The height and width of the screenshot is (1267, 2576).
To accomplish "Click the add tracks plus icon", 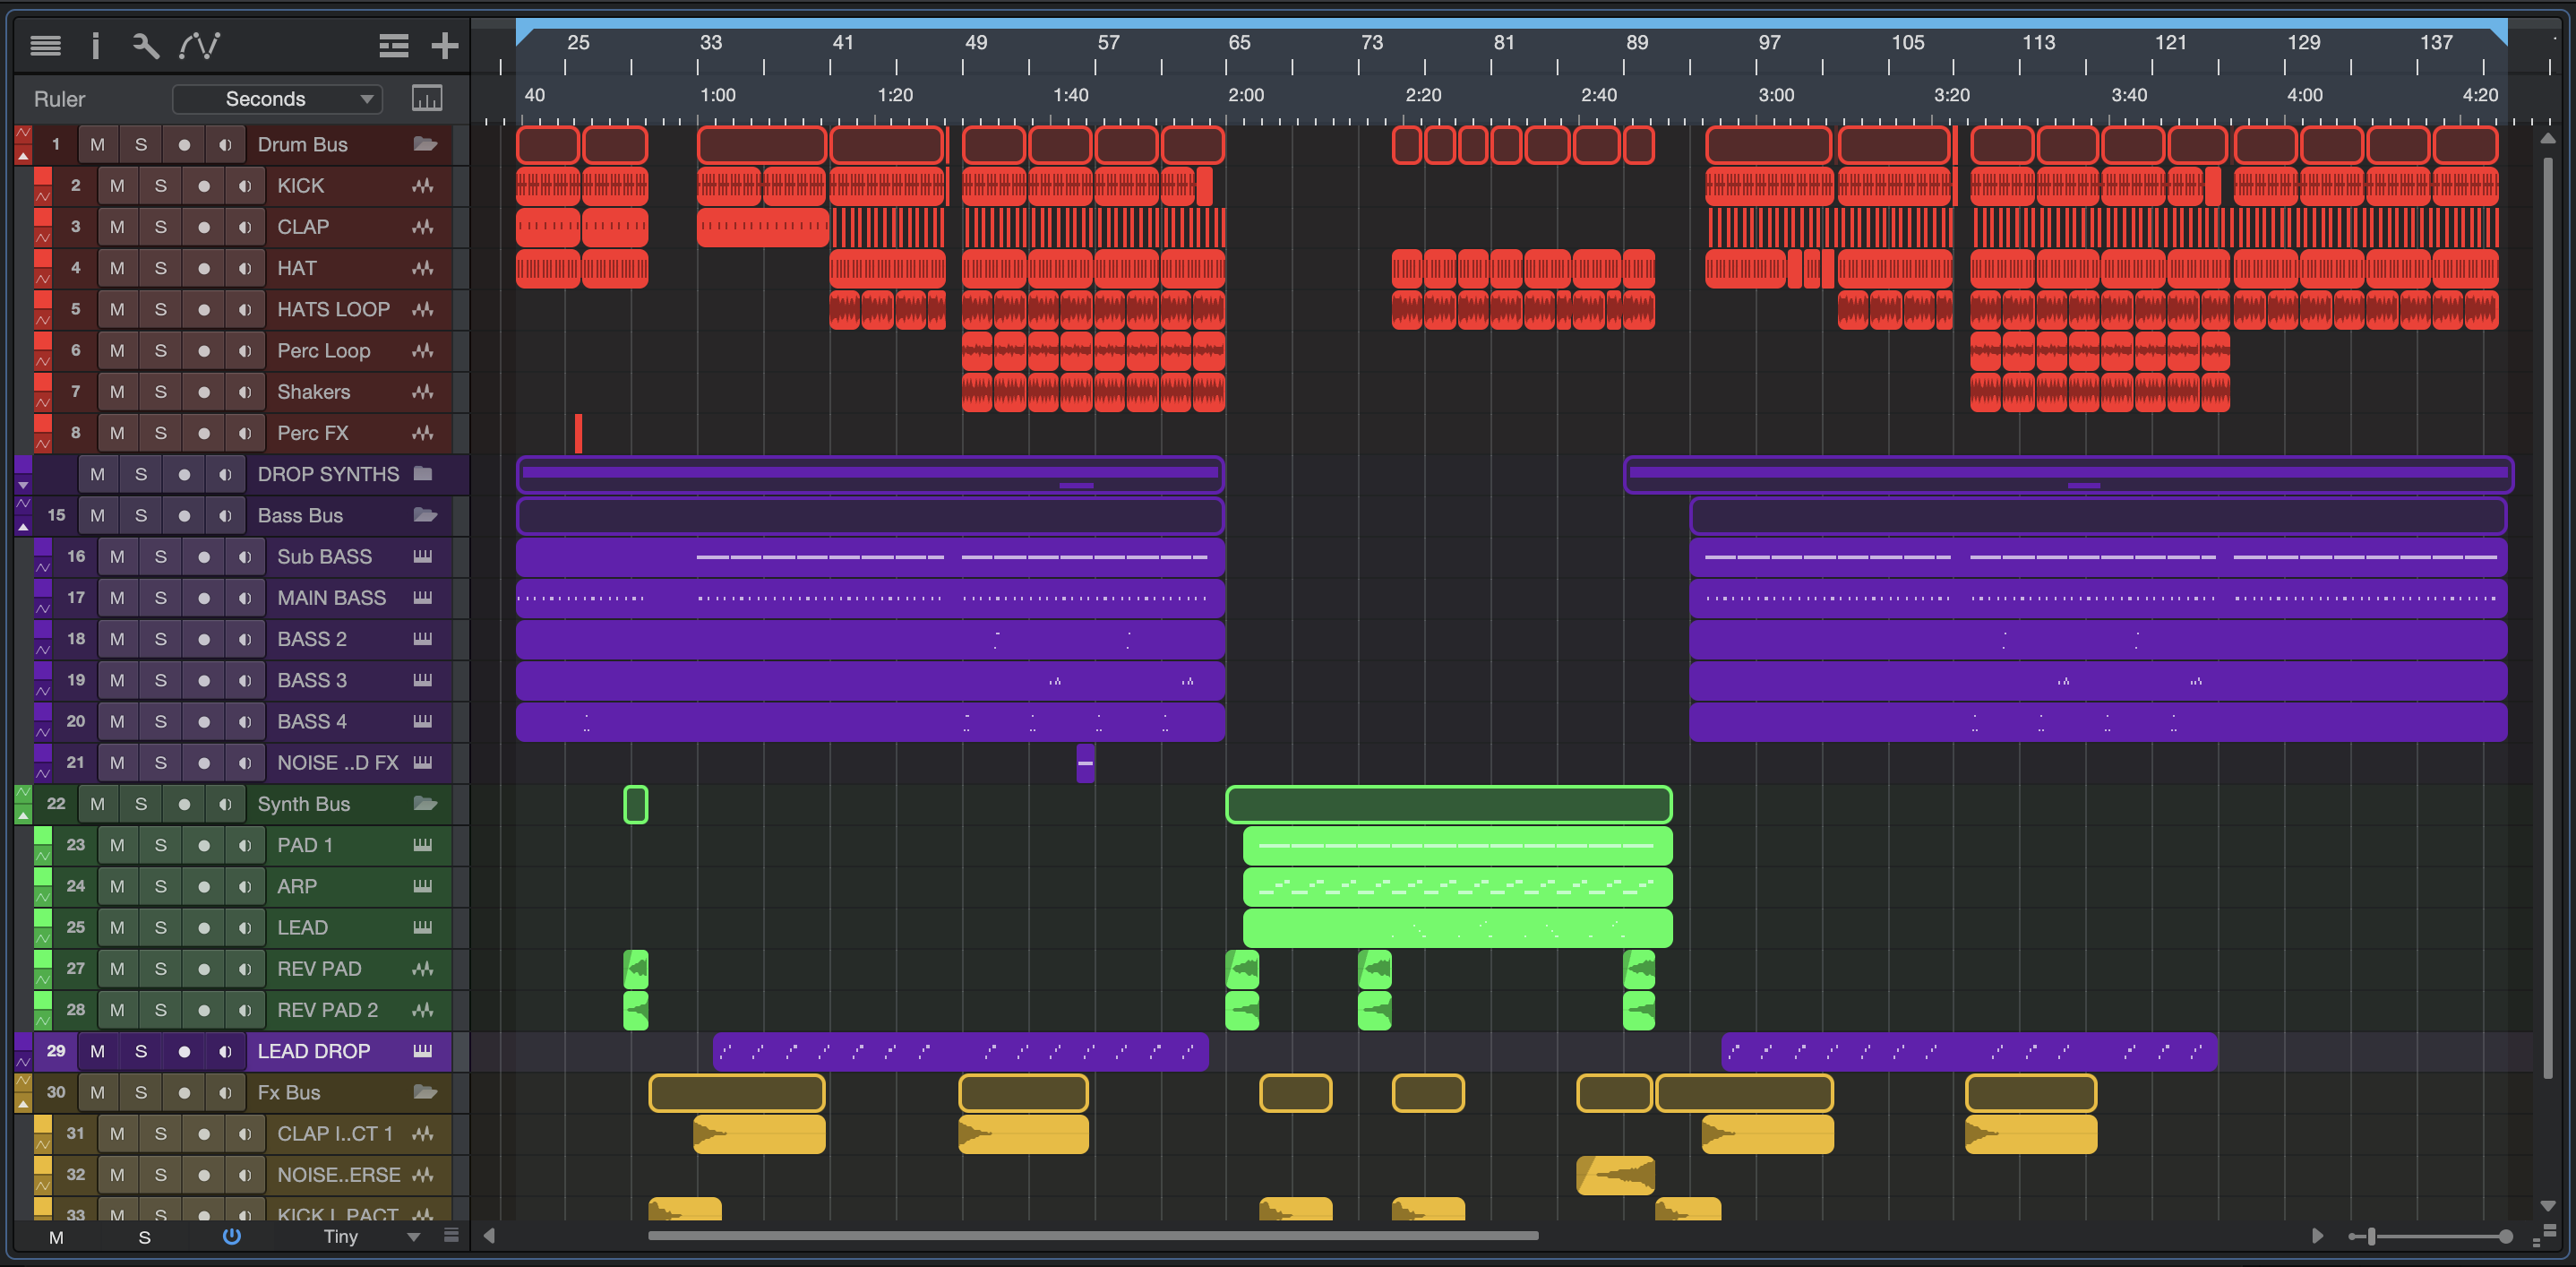I will 444,45.
